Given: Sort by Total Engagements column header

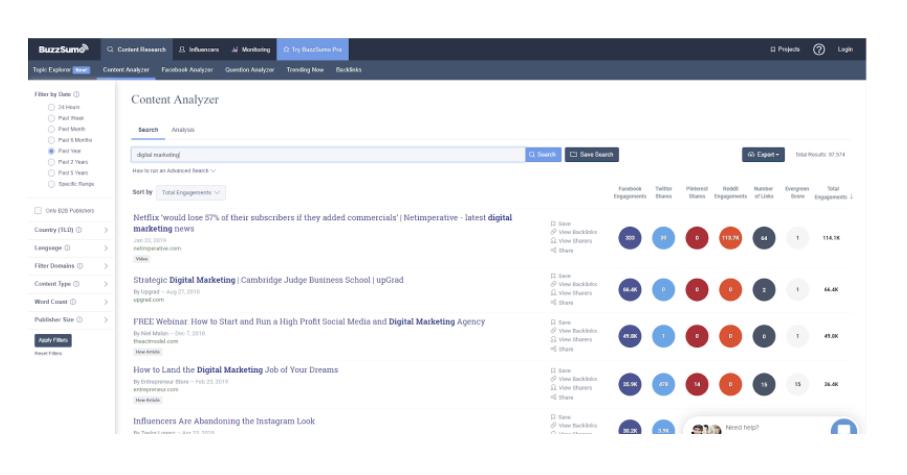Looking at the screenshot, I should click(x=833, y=193).
